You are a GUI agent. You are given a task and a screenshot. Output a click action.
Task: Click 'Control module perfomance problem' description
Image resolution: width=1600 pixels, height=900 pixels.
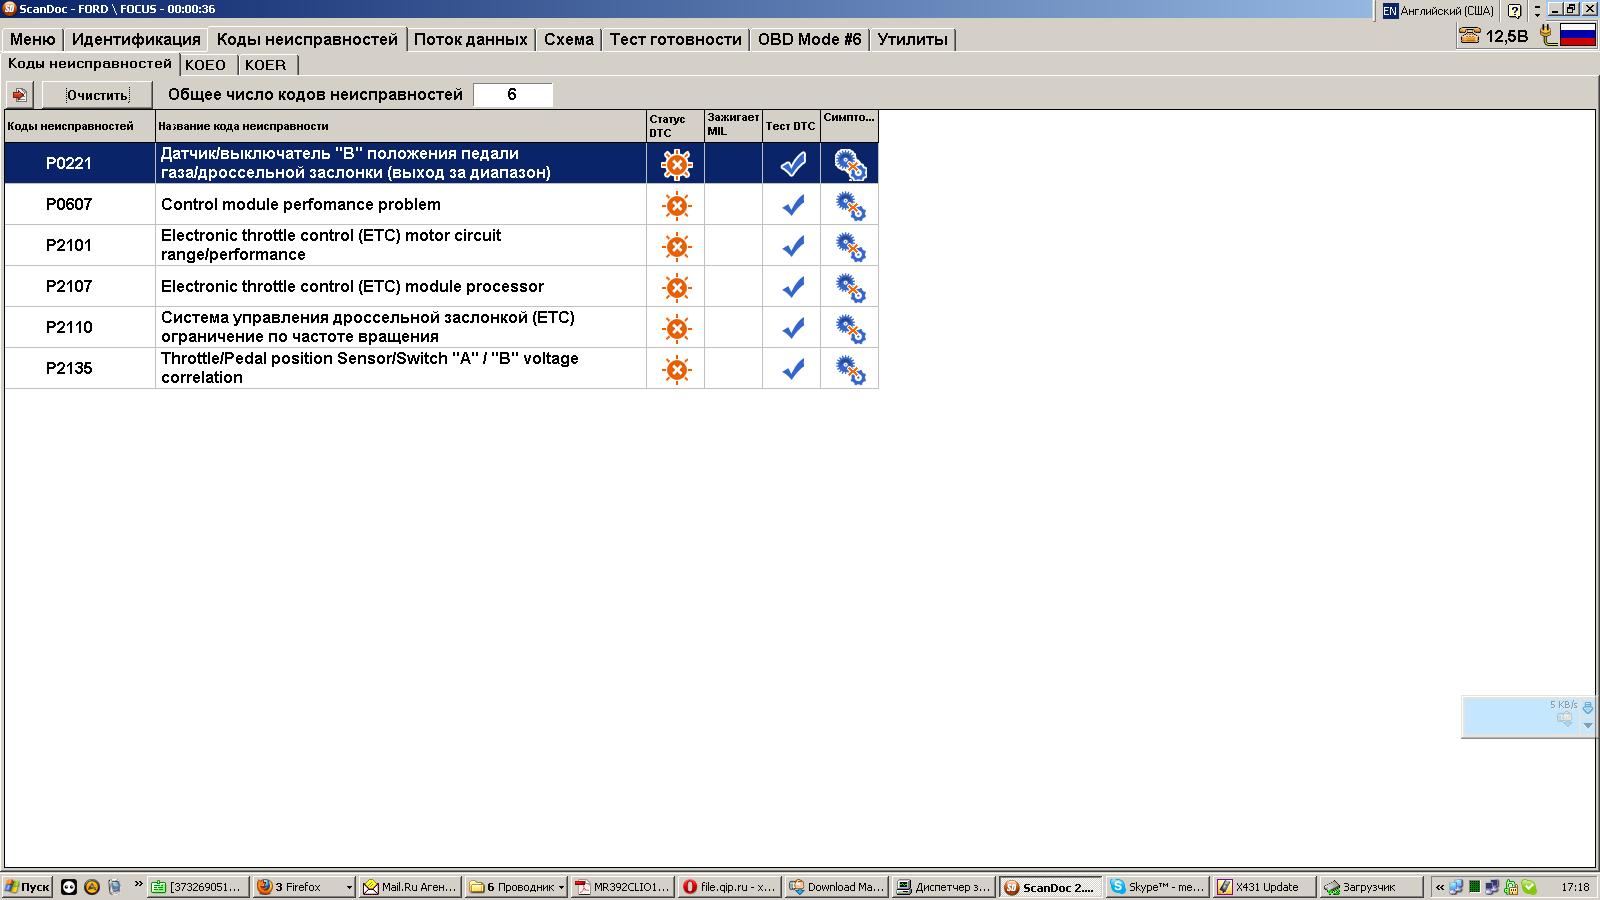[x=301, y=204]
